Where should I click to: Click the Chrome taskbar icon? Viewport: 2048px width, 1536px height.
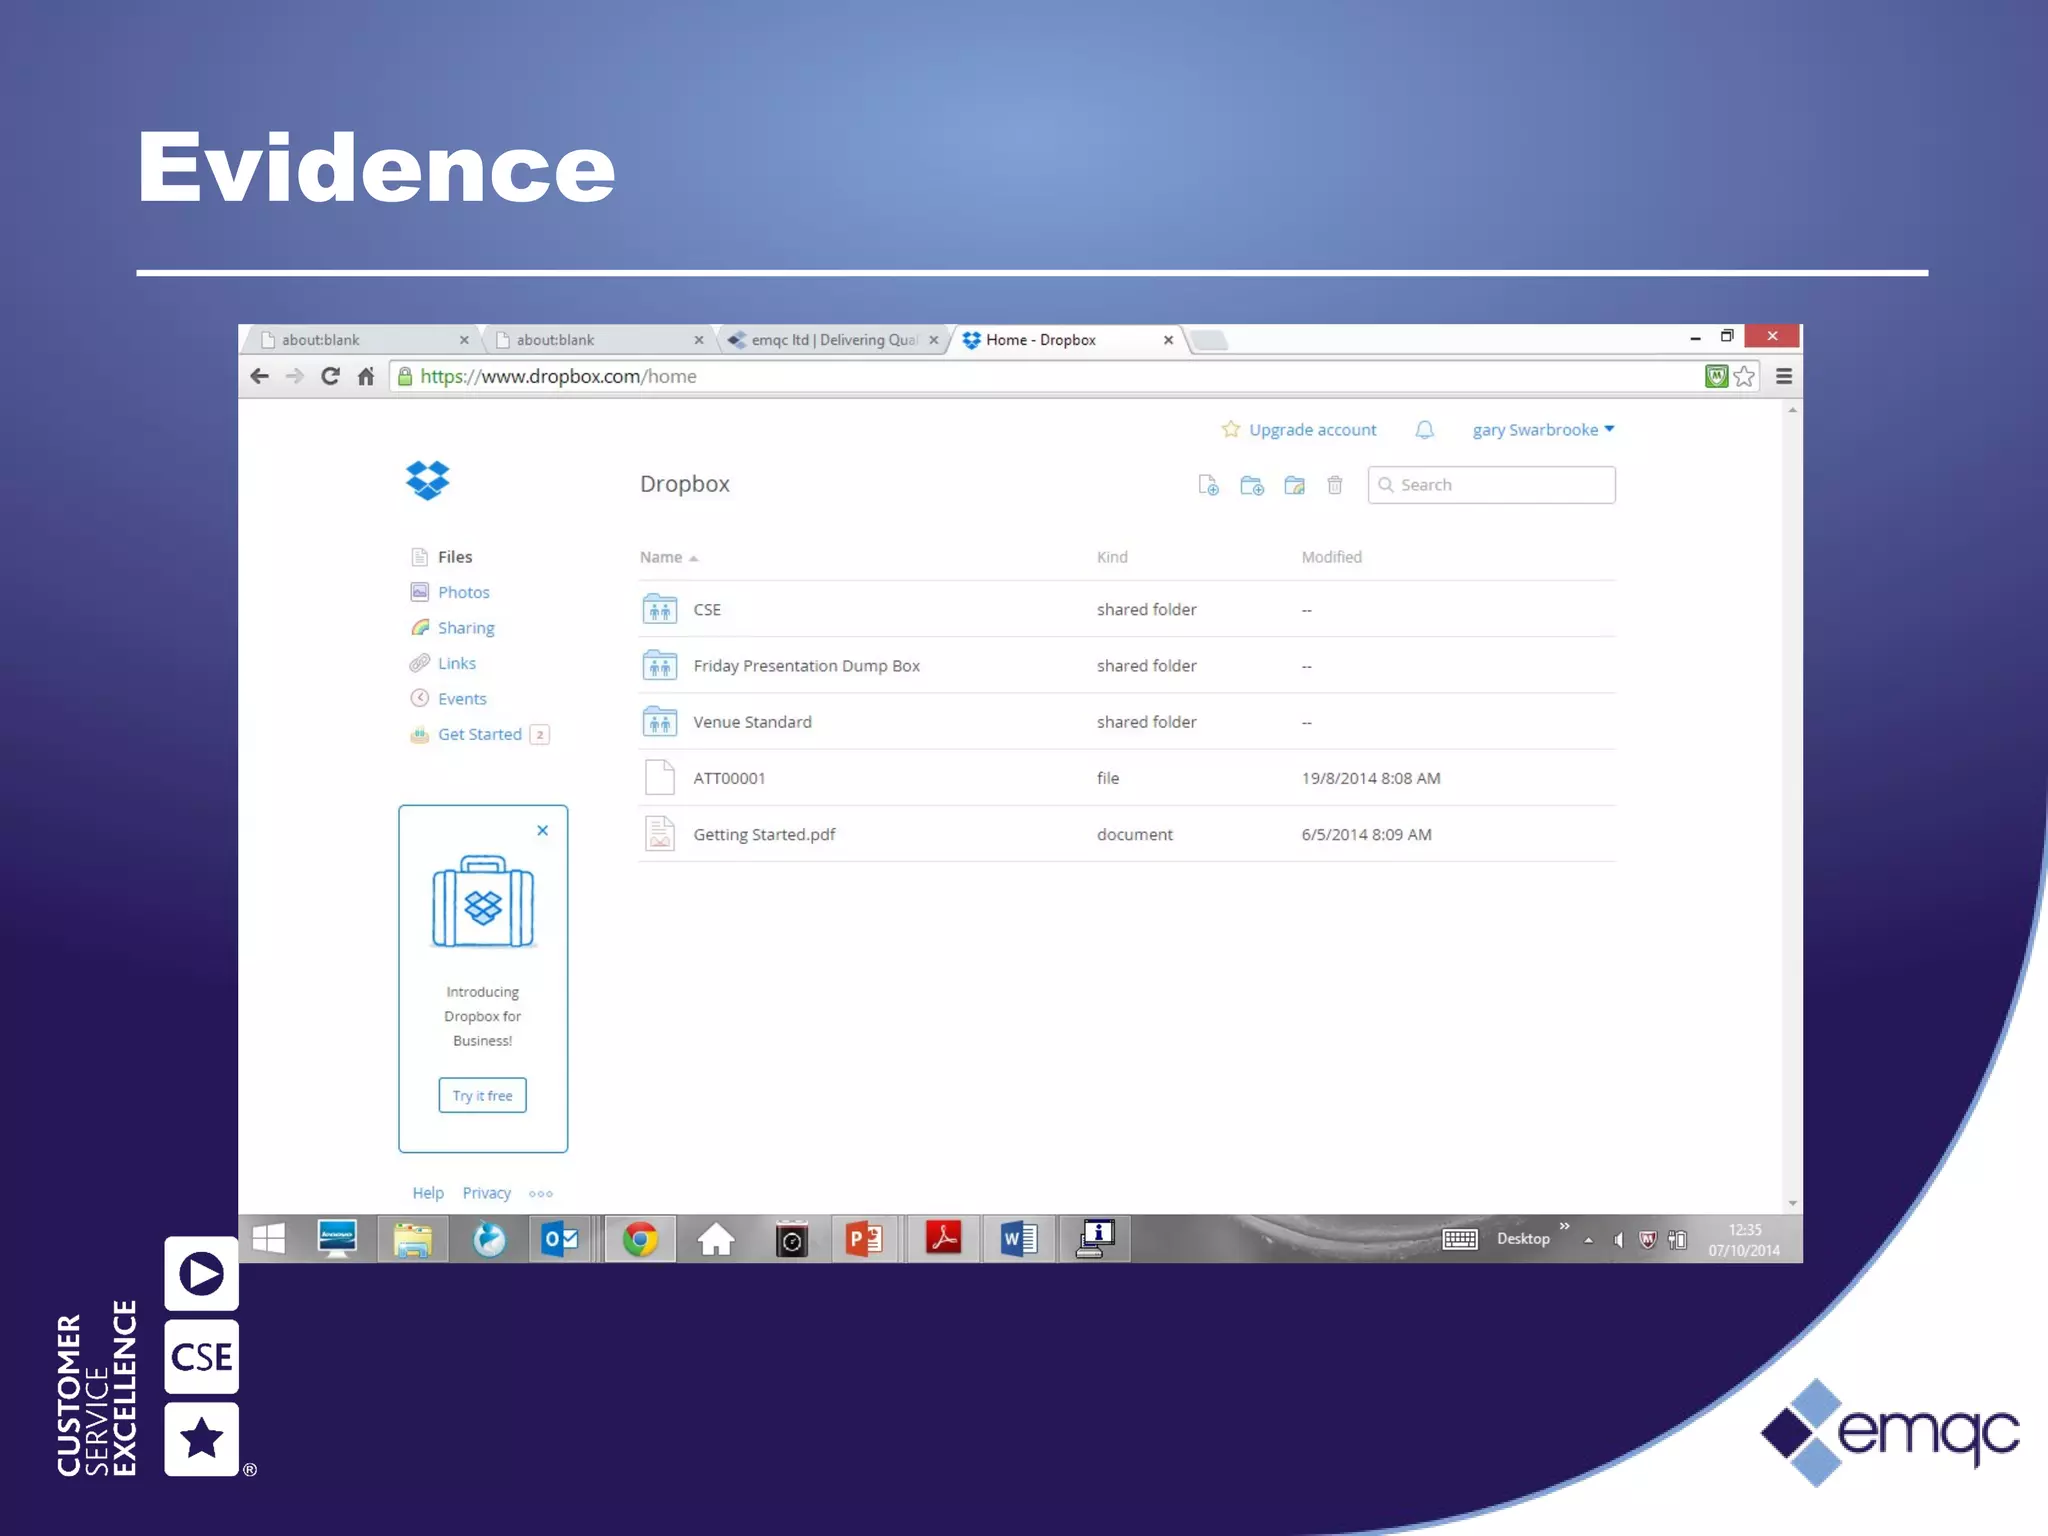tap(640, 1240)
